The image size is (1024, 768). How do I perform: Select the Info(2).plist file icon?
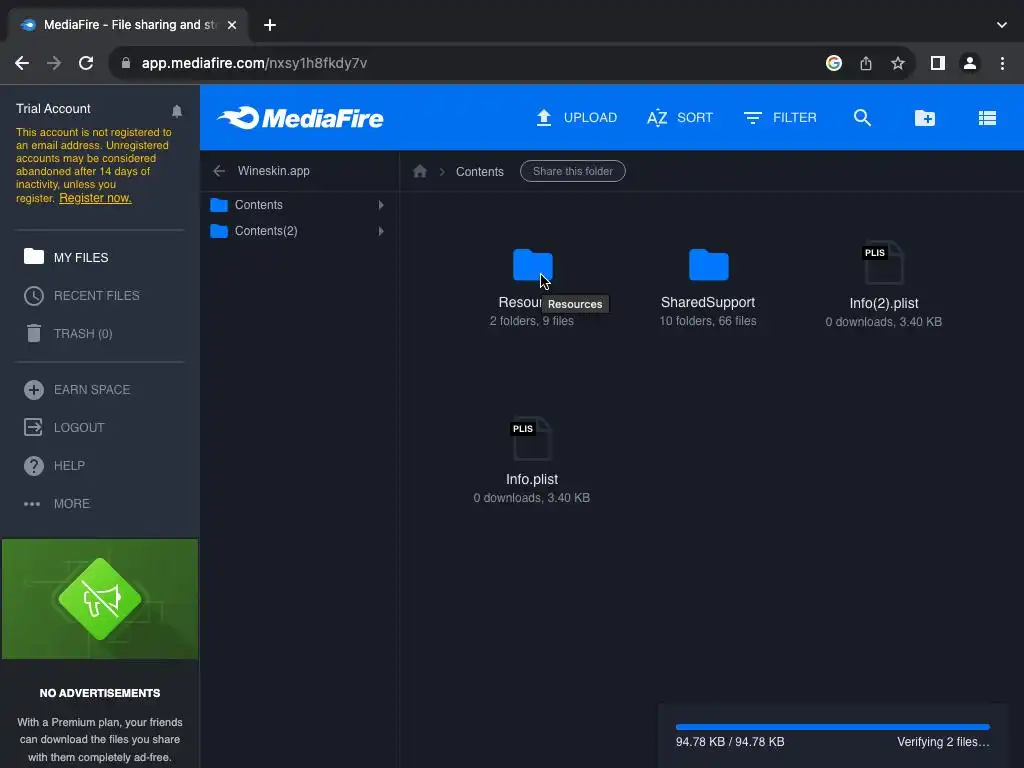[x=883, y=263]
